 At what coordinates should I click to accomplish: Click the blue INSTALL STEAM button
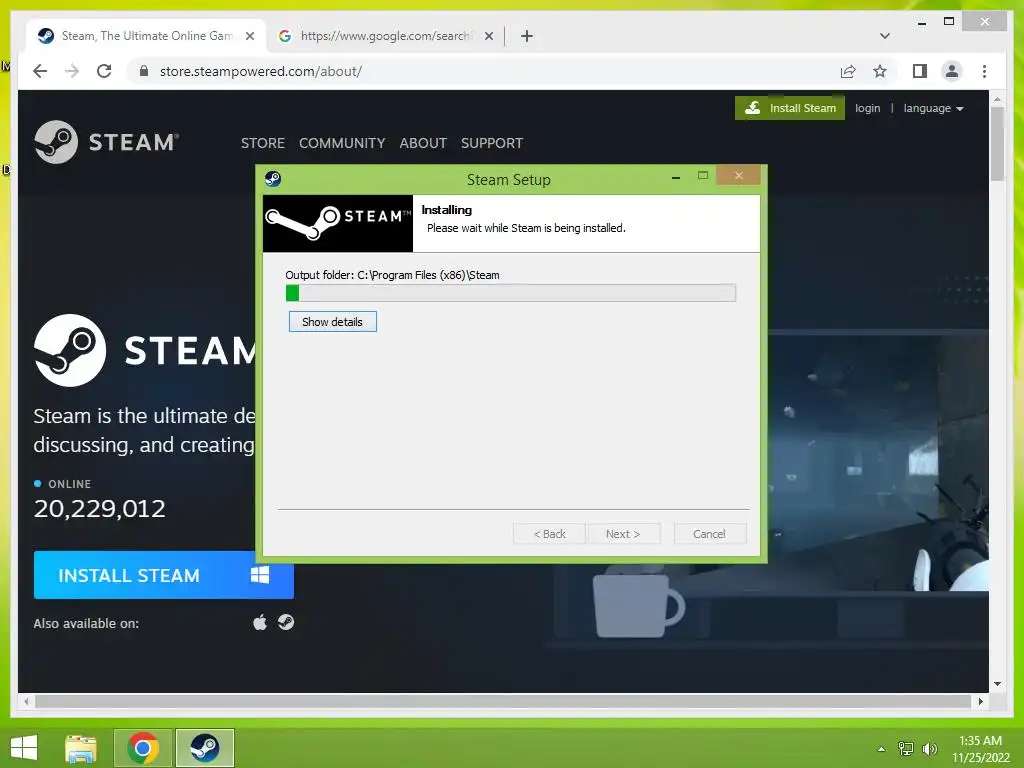coord(163,575)
